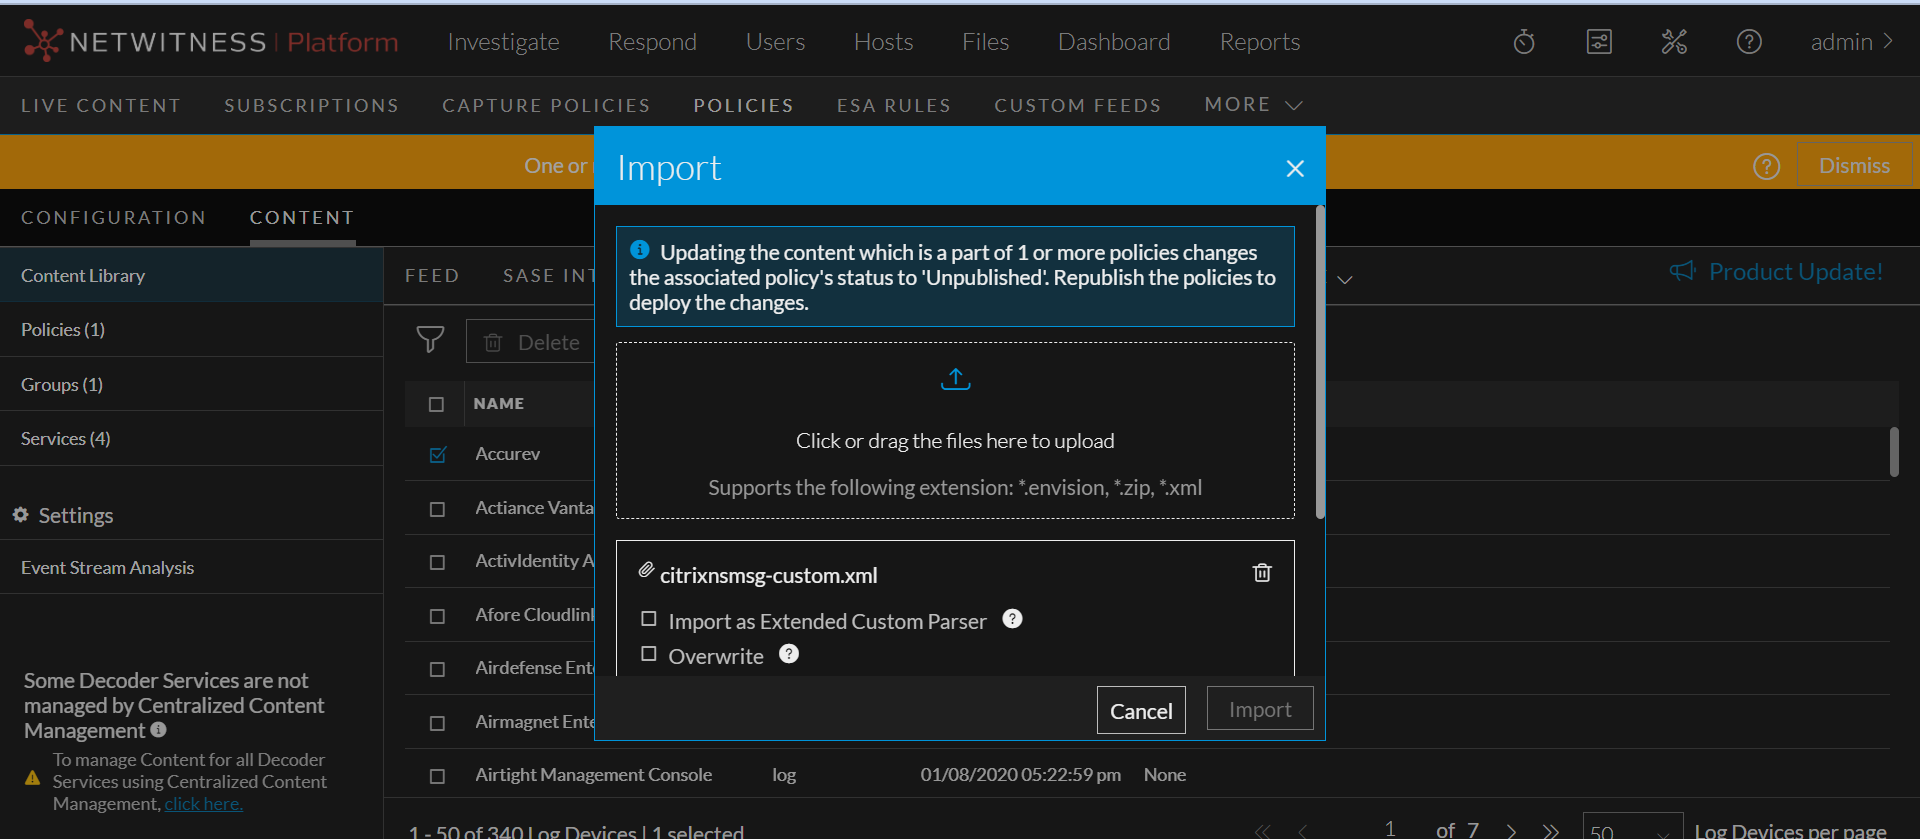Open the configuration panel icon in header
The width and height of the screenshot is (1920, 839).
1599,42
